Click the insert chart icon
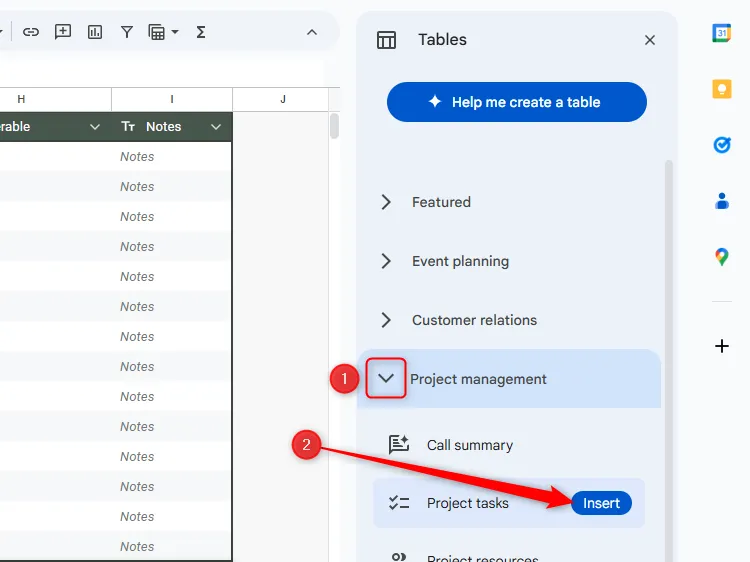Image resolution: width=750 pixels, height=562 pixels. click(x=95, y=32)
